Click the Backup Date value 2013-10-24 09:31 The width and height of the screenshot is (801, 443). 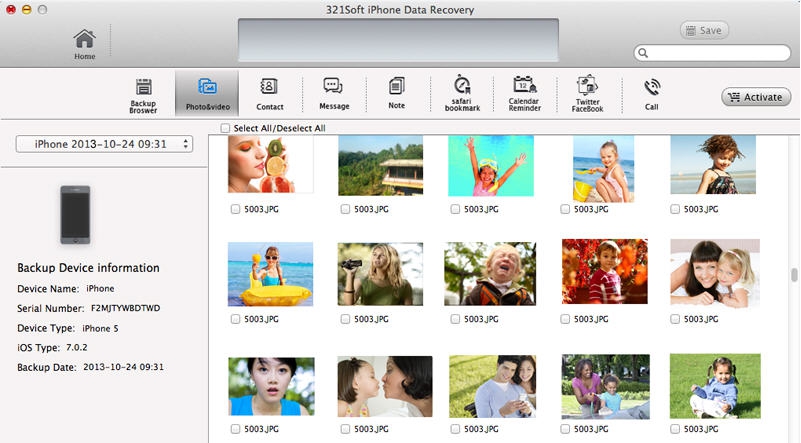pyautogui.click(x=123, y=367)
